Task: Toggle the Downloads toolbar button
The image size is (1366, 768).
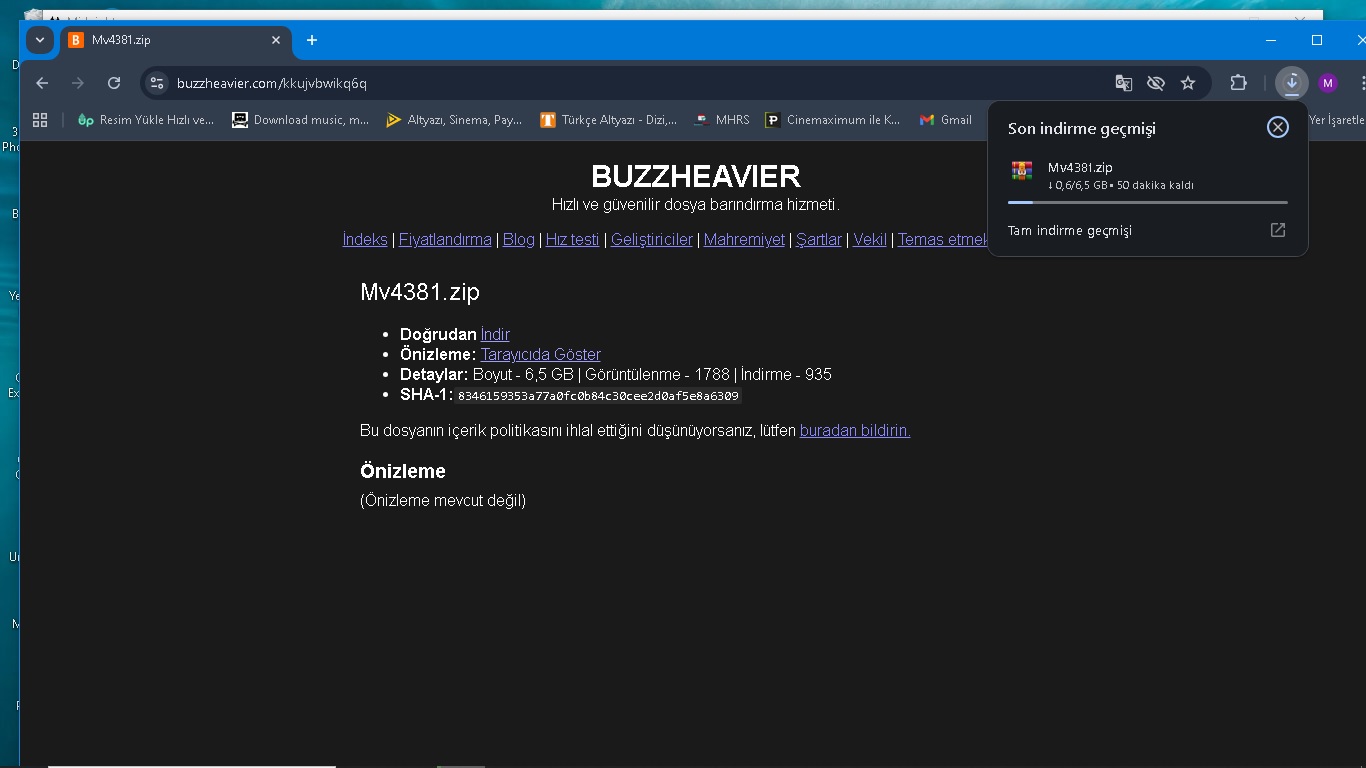Action: [1292, 83]
